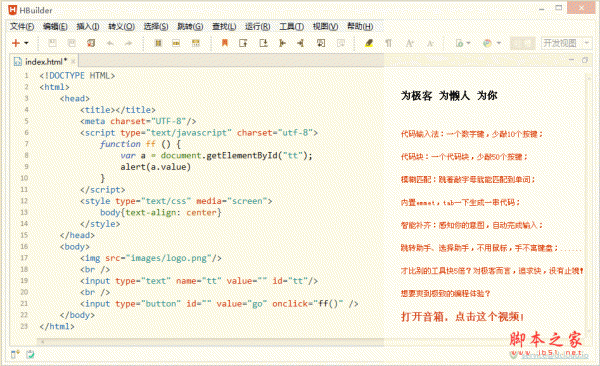Click the square icon after the arrow-with-bar icons
The image size is (600, 366).
coord(321,43)
